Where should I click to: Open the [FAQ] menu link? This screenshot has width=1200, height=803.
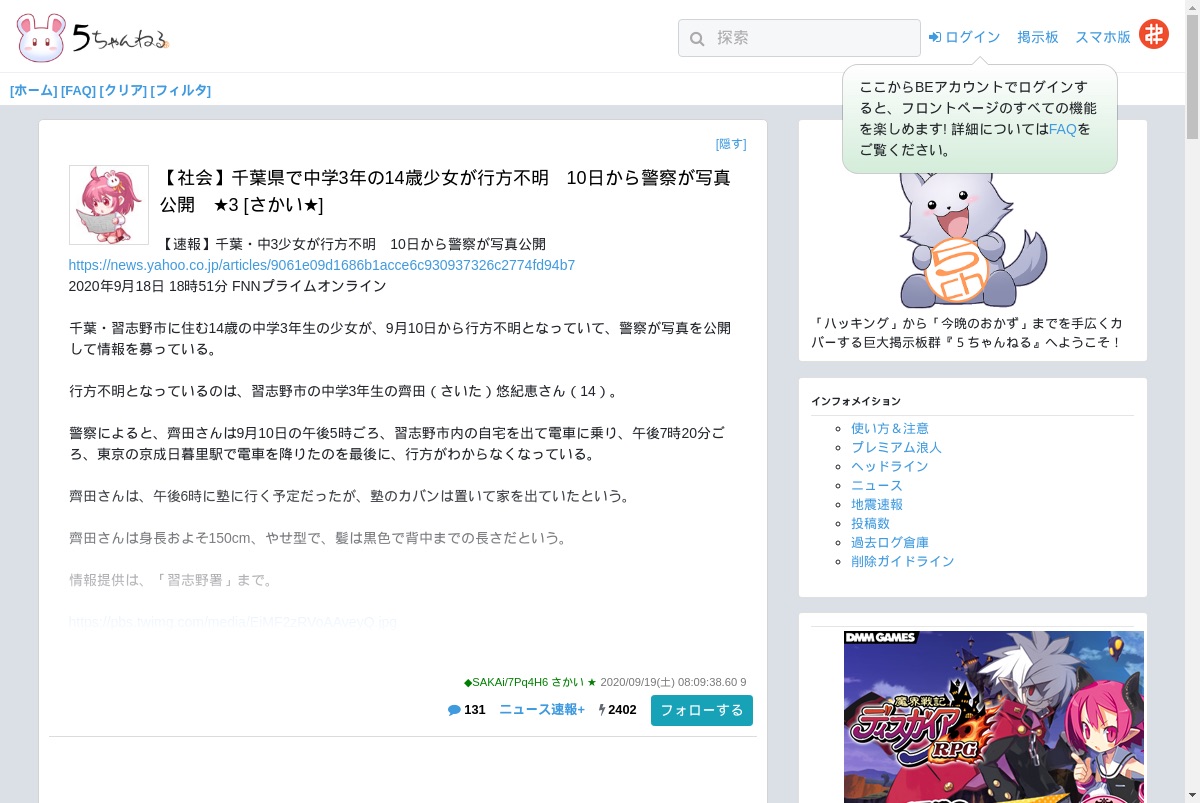pos(78,90)
